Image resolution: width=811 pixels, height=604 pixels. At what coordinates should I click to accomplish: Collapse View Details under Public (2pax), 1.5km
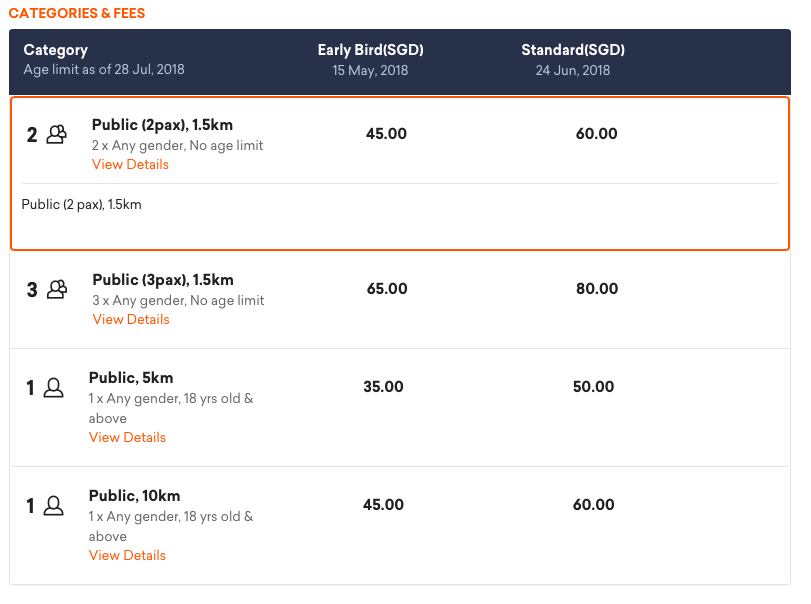click(x=130, y=164)
